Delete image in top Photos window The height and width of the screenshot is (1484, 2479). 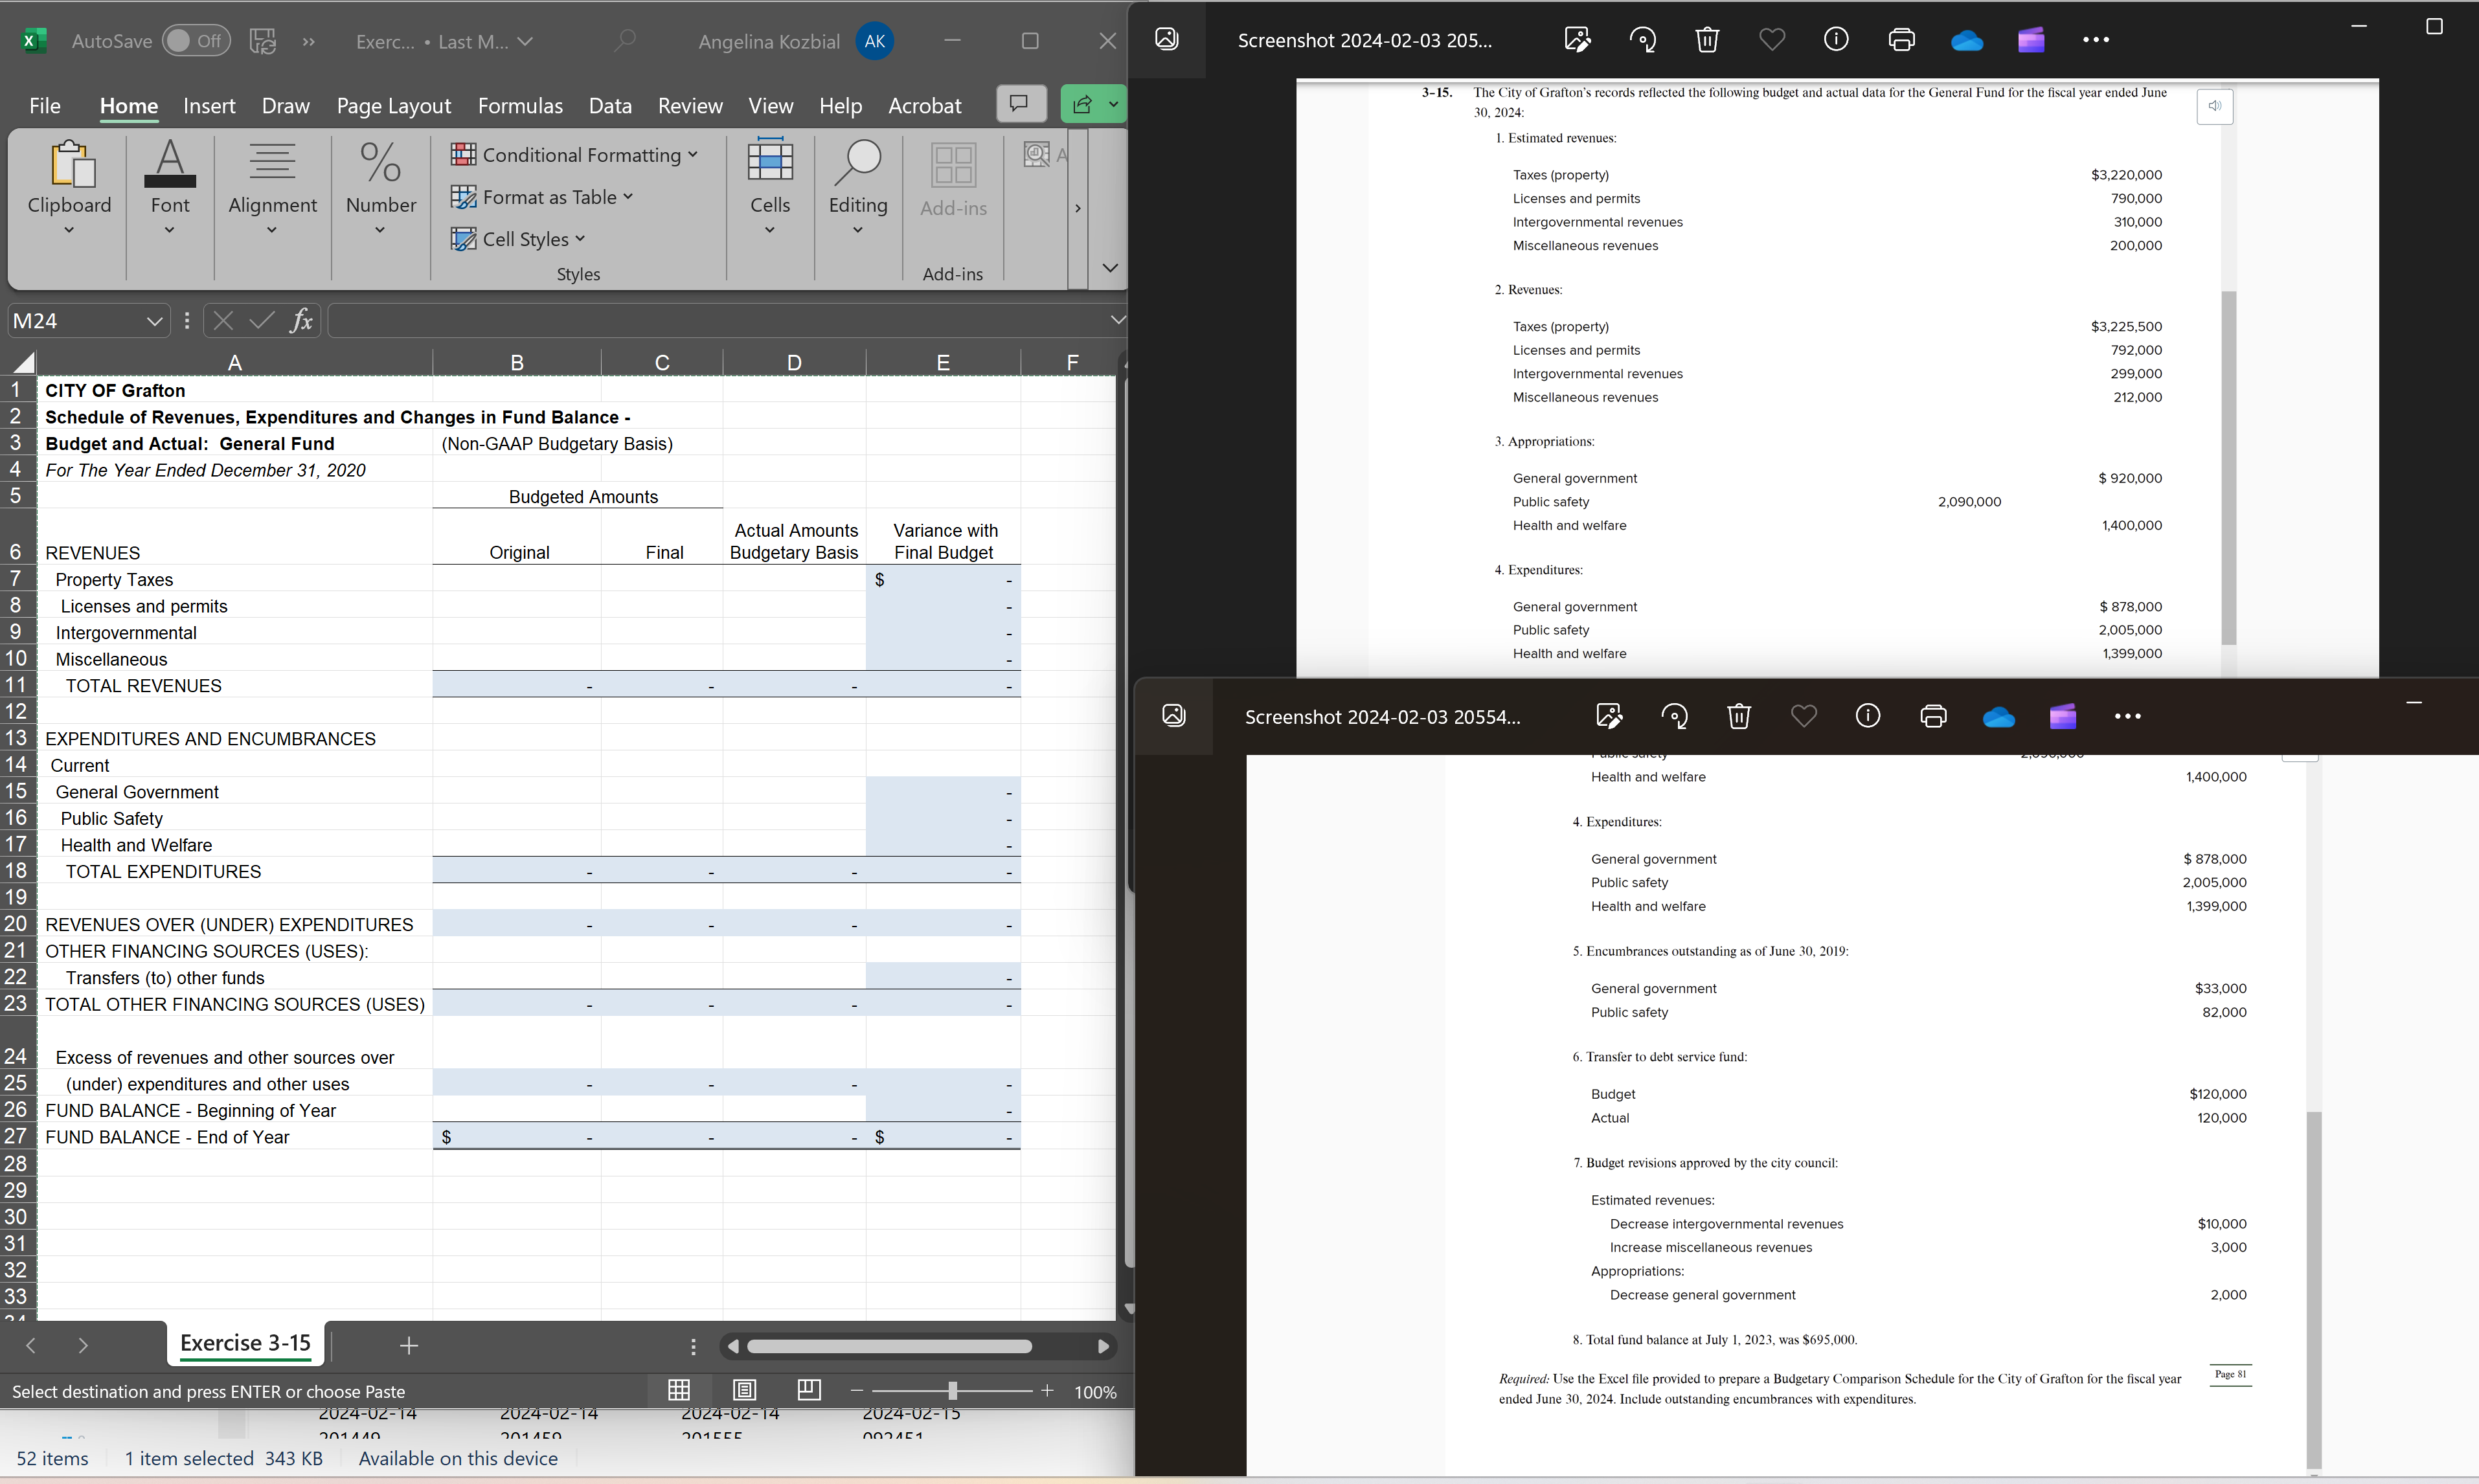(1707, 40)
